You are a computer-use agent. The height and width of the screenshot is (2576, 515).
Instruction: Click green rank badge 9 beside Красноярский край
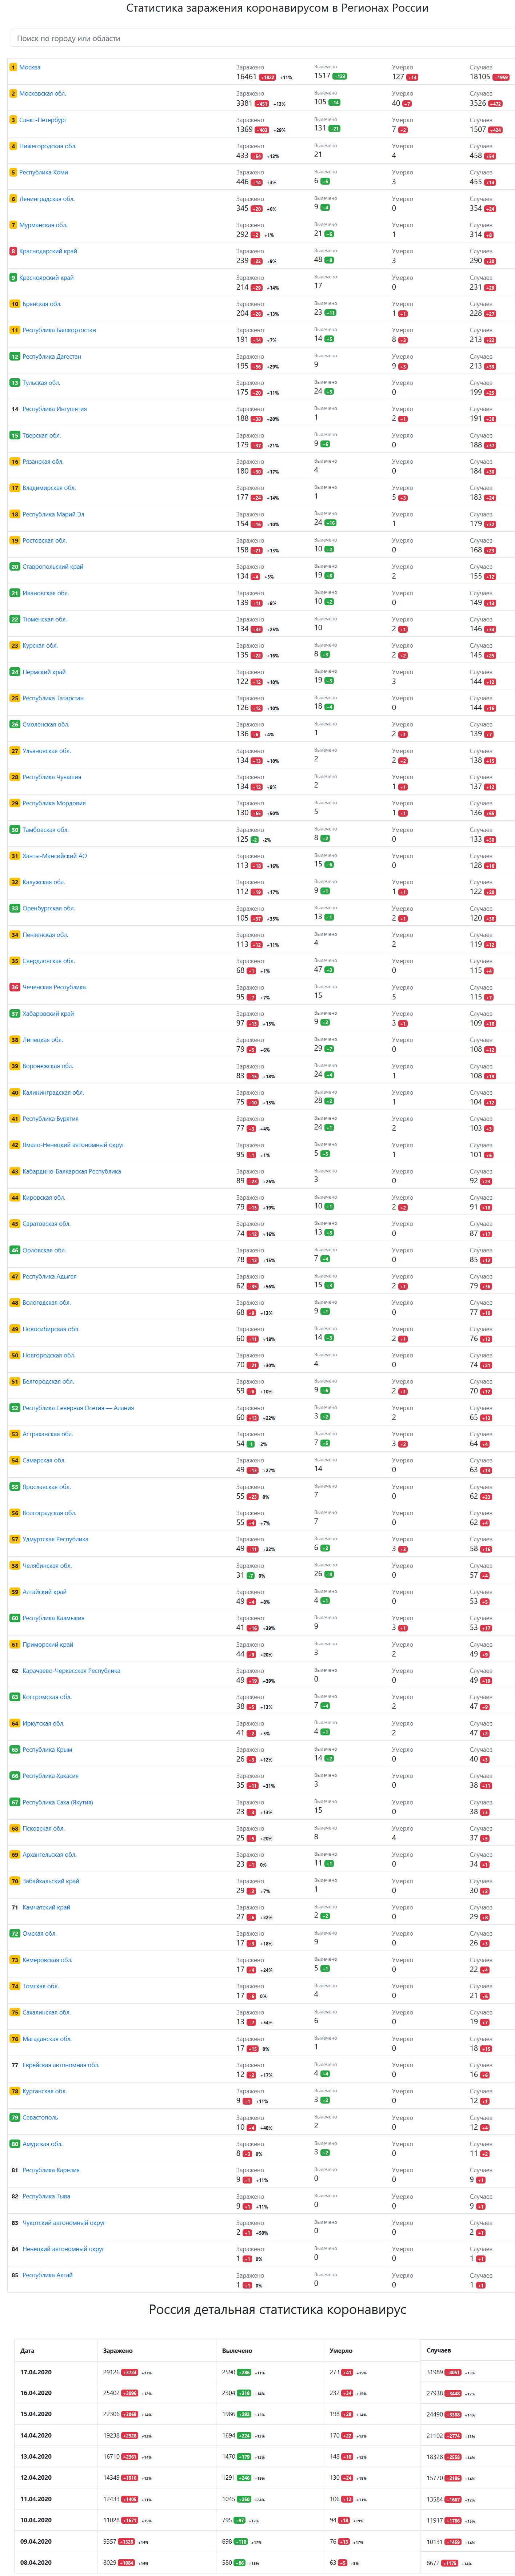tap(13, 277)
